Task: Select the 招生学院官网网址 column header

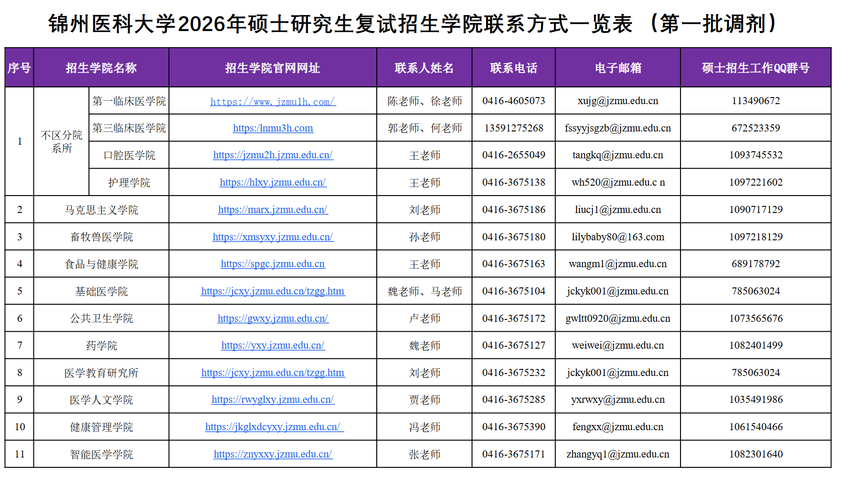Action: click(272, 68)
